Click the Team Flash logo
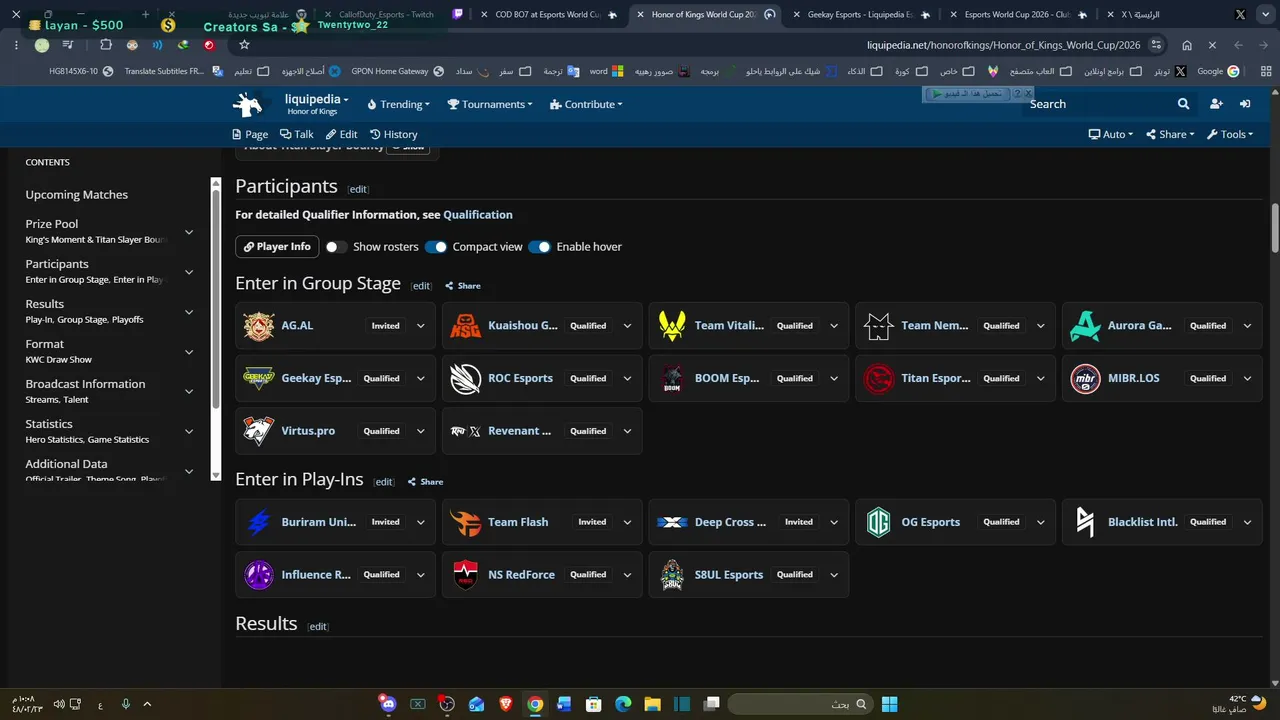Screen dimensions: 1280x720 coord(466,522)
